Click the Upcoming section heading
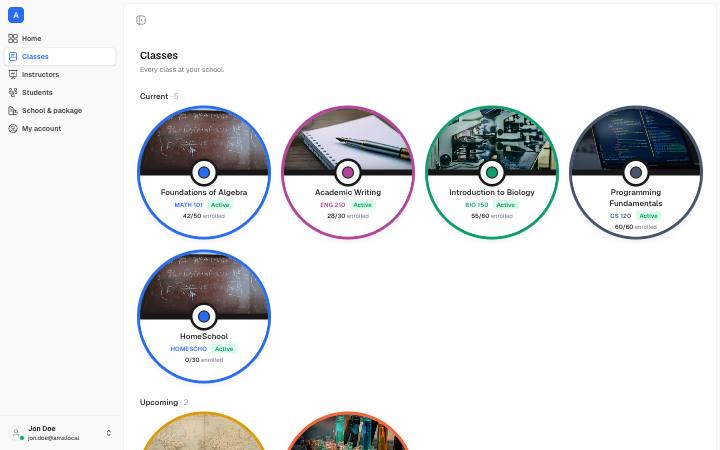 coord(159,402)
